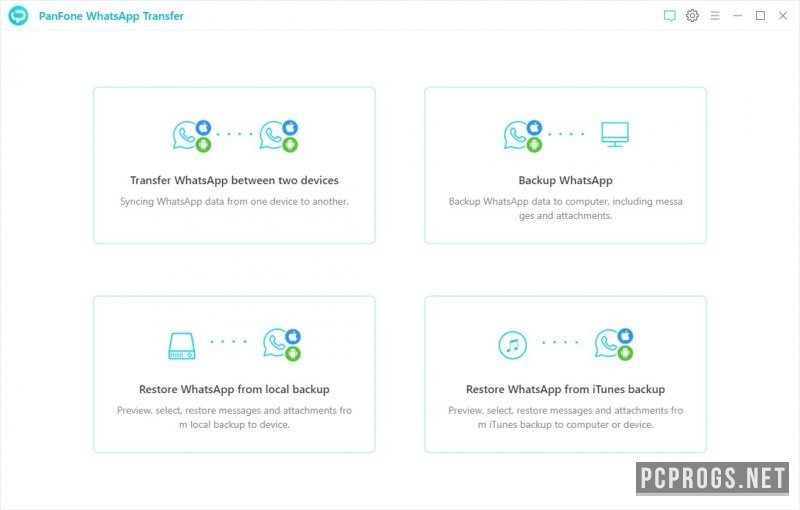
Task: Click the local disk drive icon
Action: pos(182,346)
